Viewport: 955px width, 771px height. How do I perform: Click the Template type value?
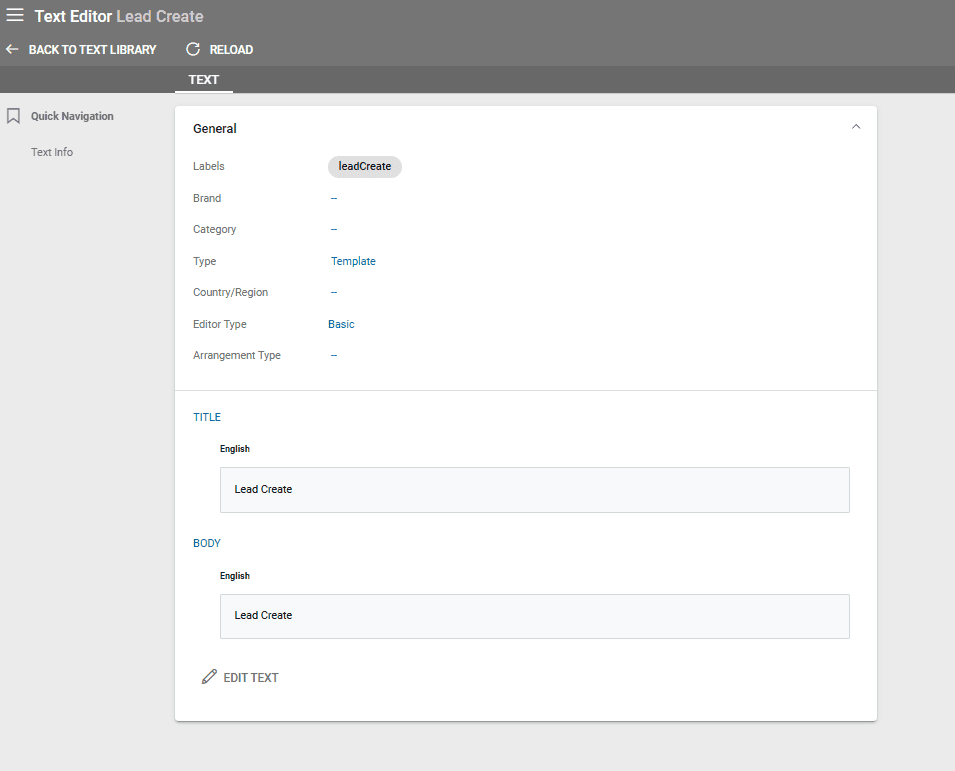353,261
